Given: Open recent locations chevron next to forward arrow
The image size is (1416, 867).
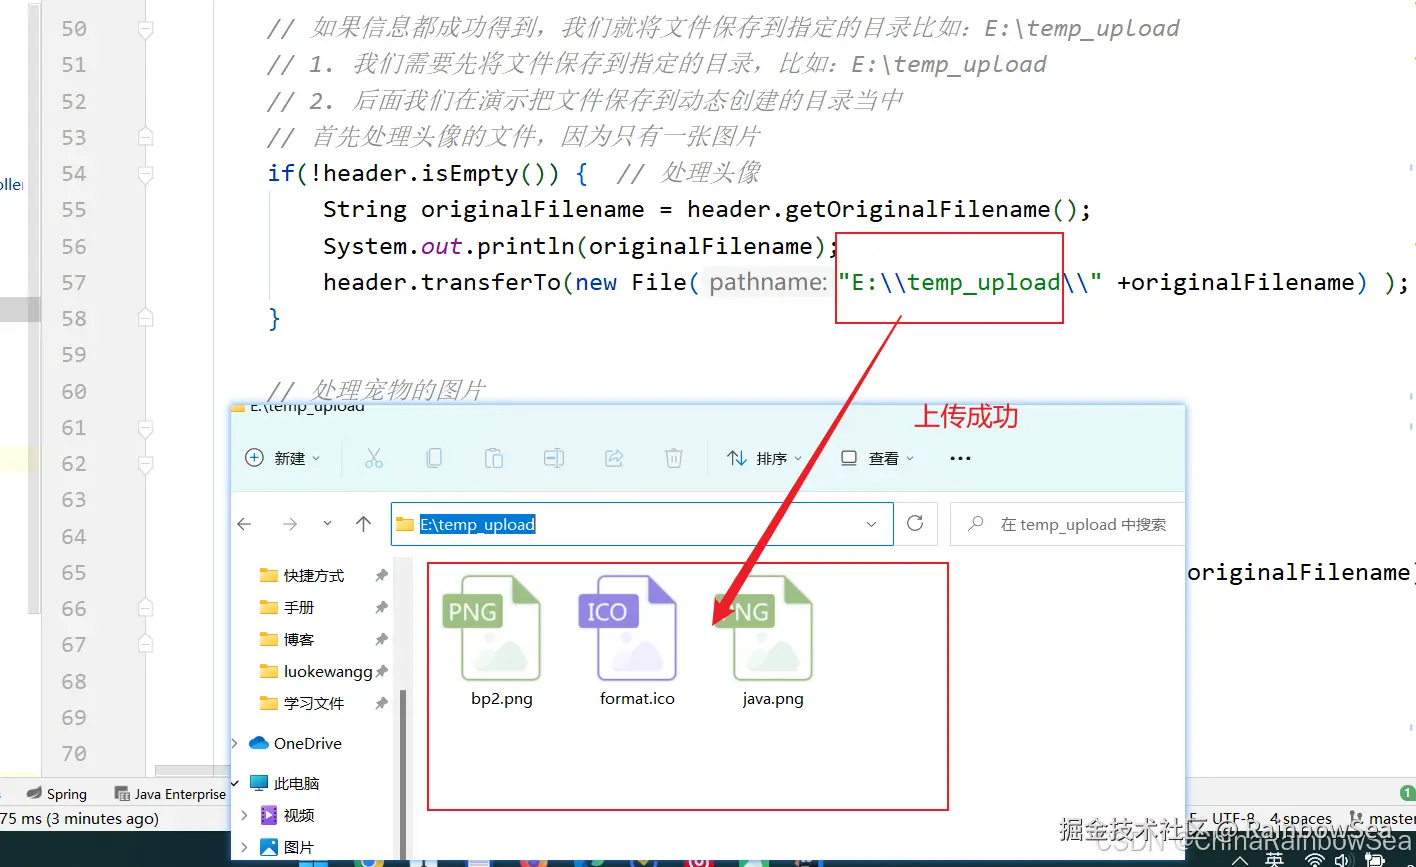Looking at the screenshot, I should click(x=327, y=524).
